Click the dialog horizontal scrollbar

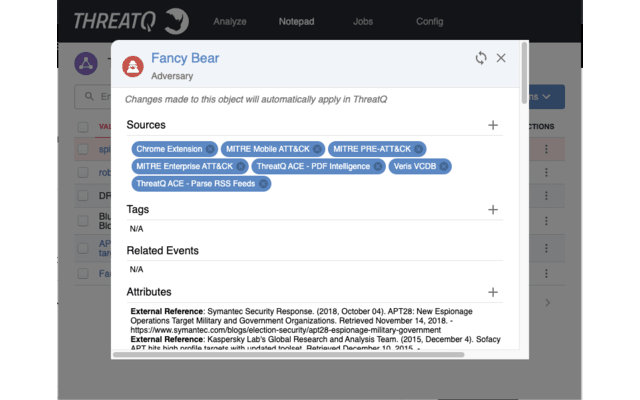[289, 354]
